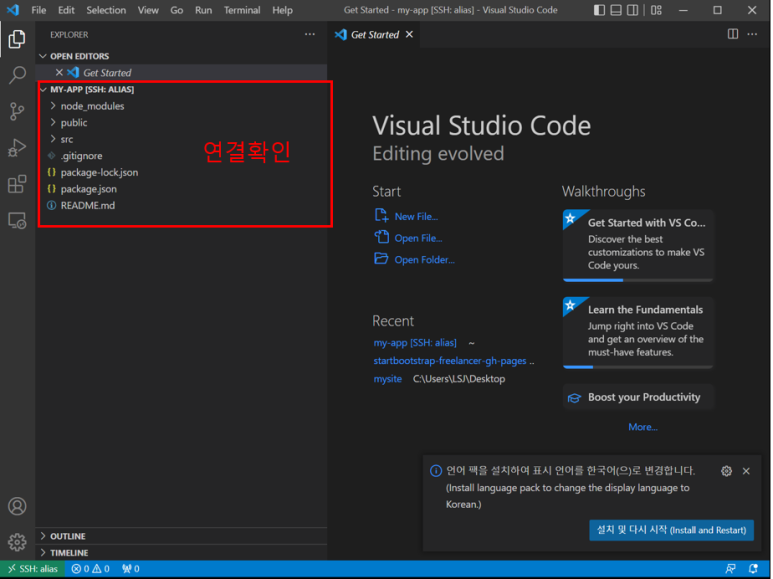Image resolution: width=773 pixels, height=579 pixels.
Task: Open the File menu
Action: click(38, 10)
